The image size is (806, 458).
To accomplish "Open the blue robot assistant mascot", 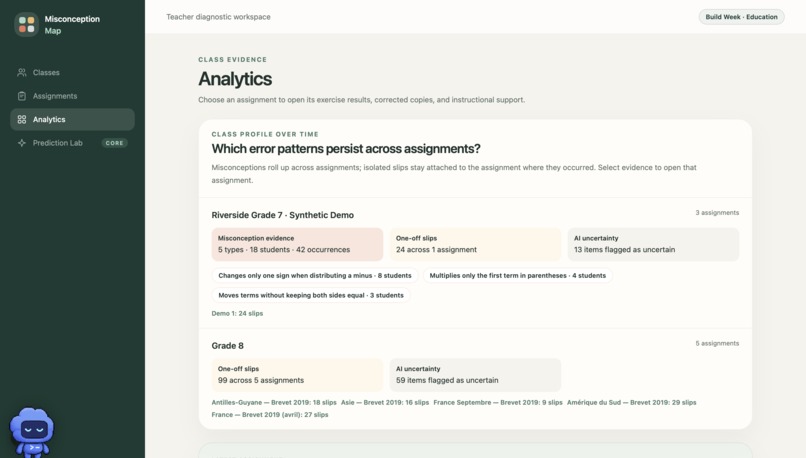I will tap(32, 432).
